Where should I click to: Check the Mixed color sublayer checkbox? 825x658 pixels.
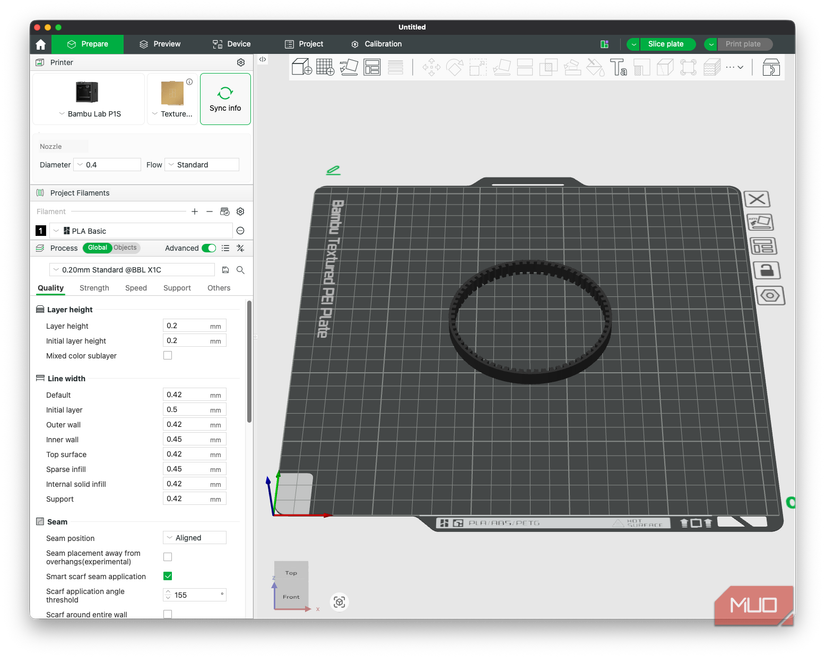pyautogui.click(x=167, y=356)
